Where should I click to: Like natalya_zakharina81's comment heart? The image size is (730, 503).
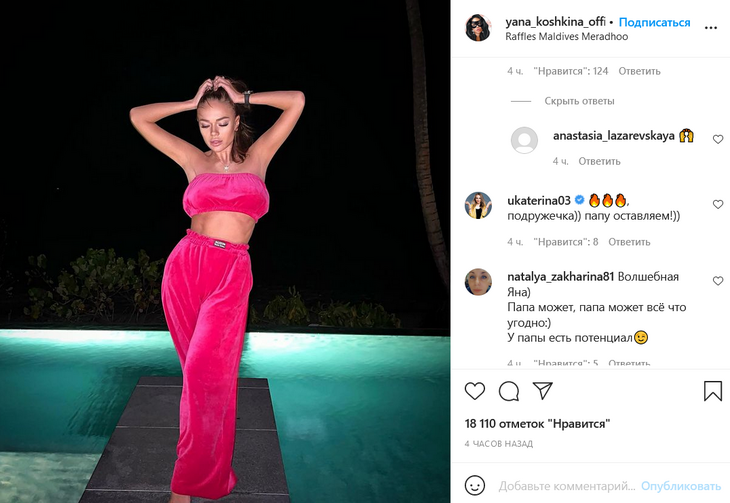(x=718, y=280)
